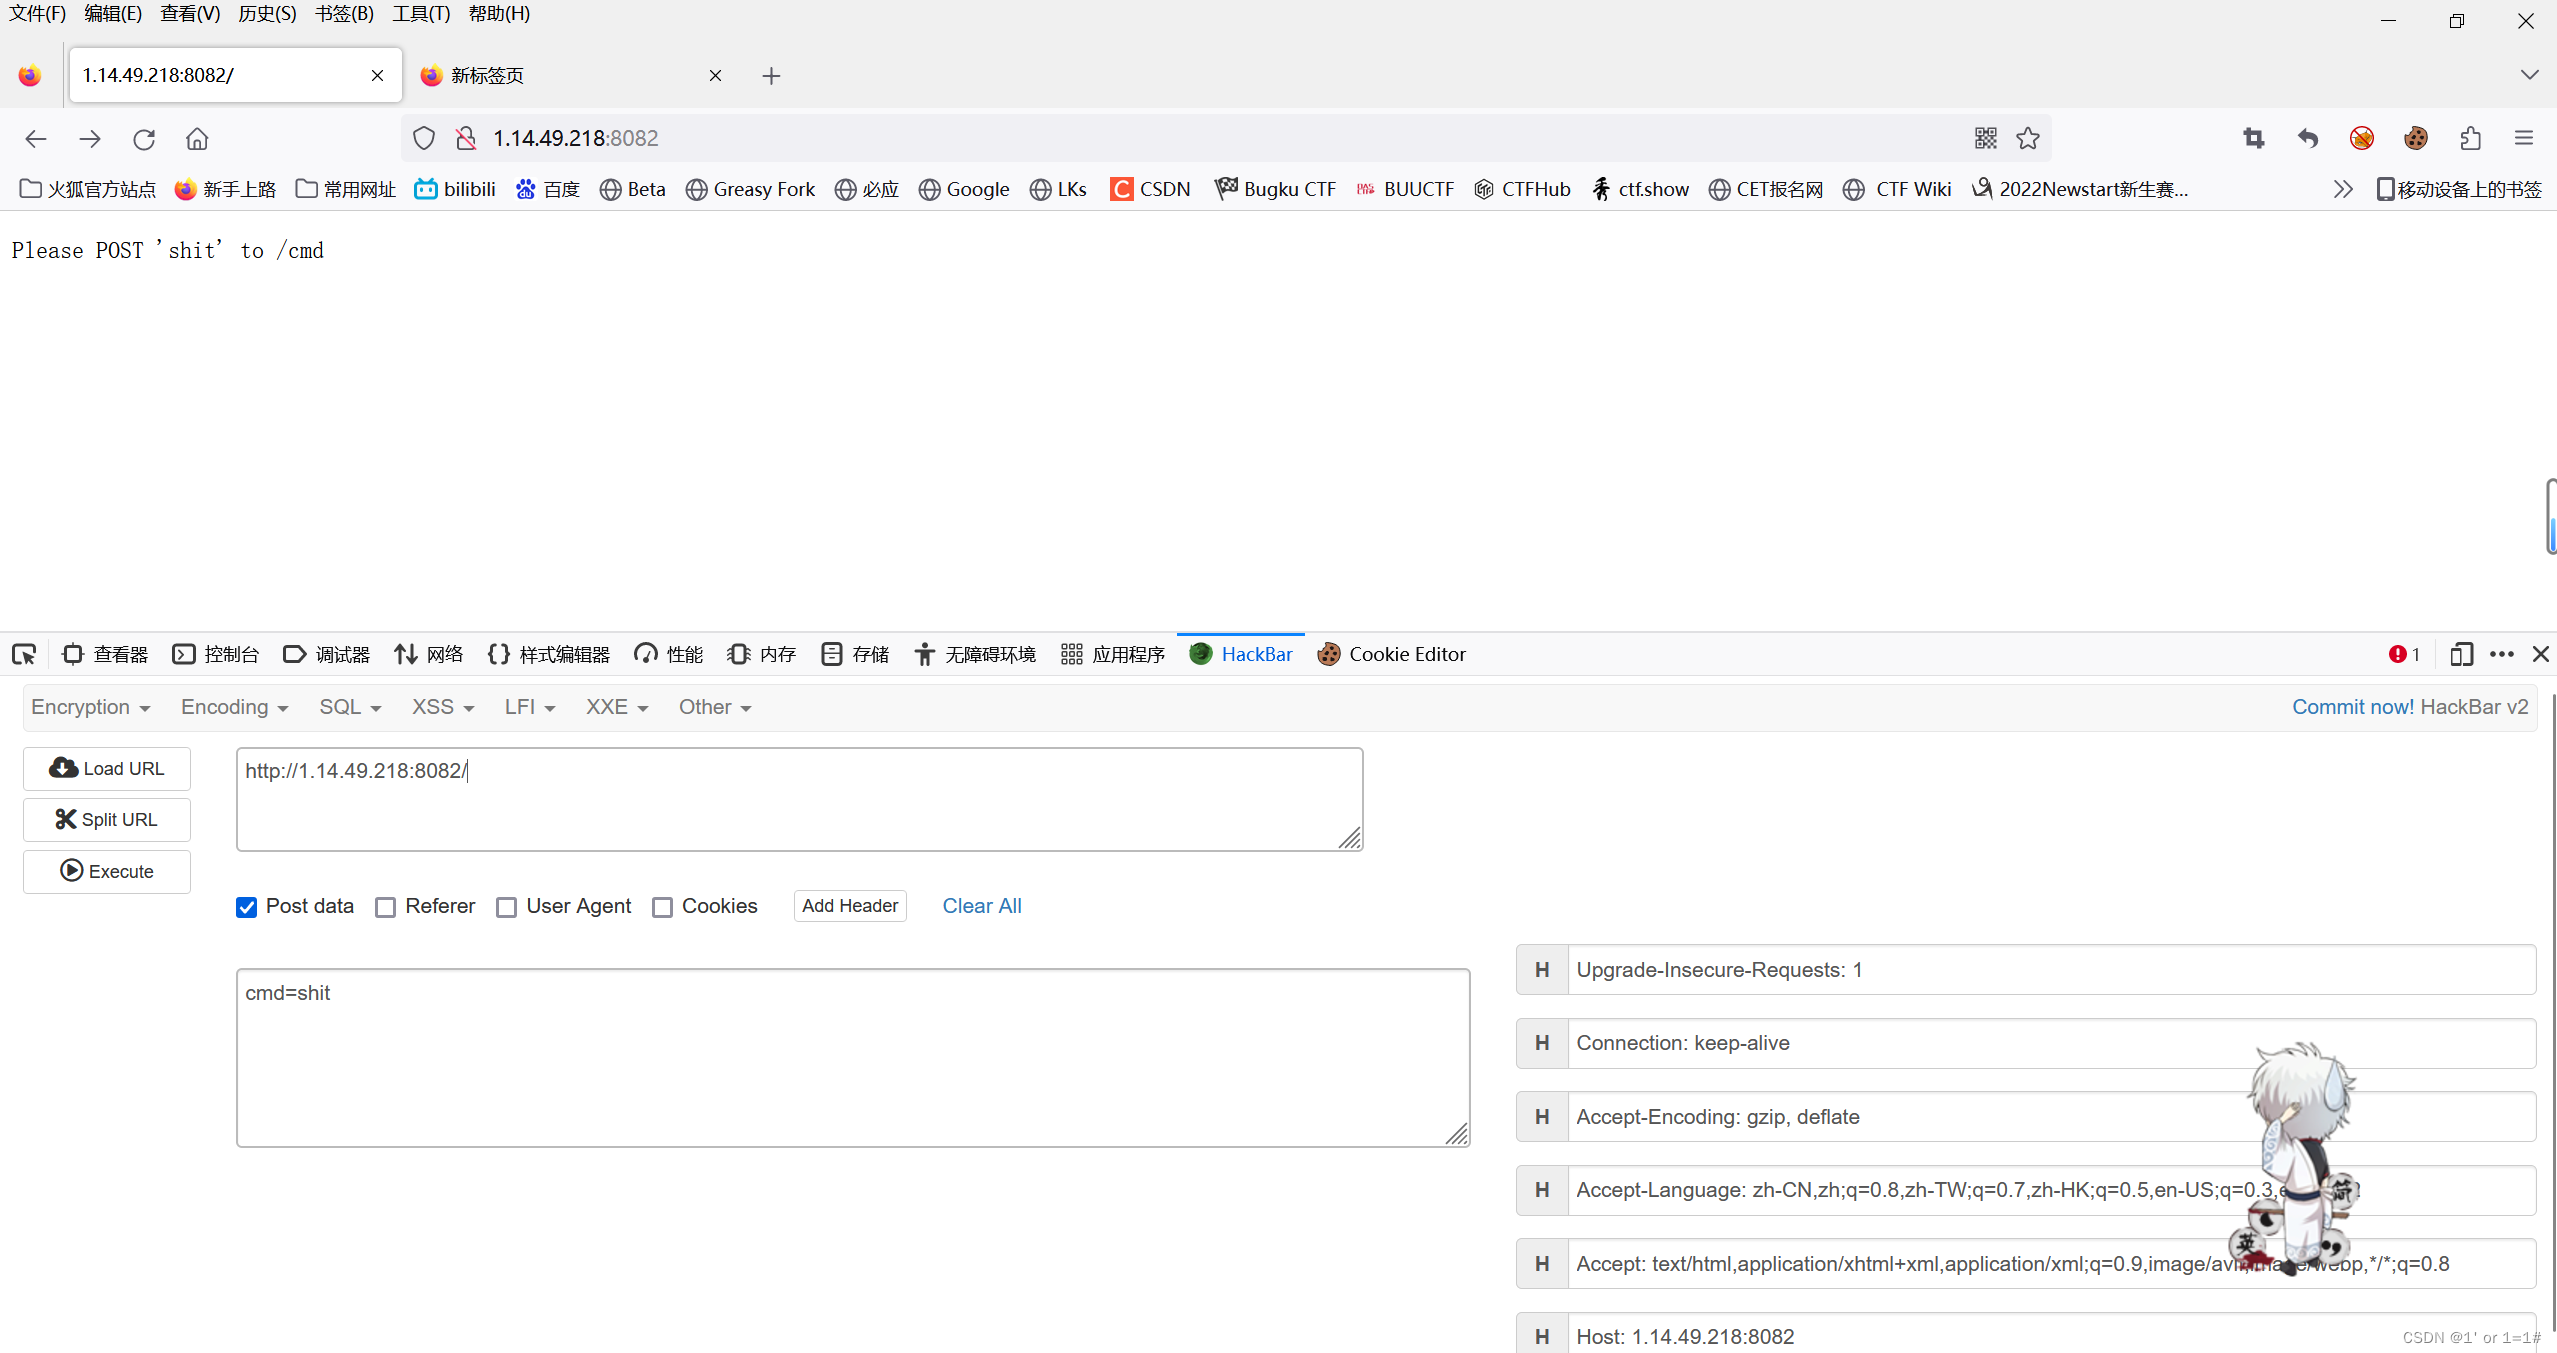Enable the Referer checkbox
This screenshot has width=2557, height=1353.
point(386,907)
